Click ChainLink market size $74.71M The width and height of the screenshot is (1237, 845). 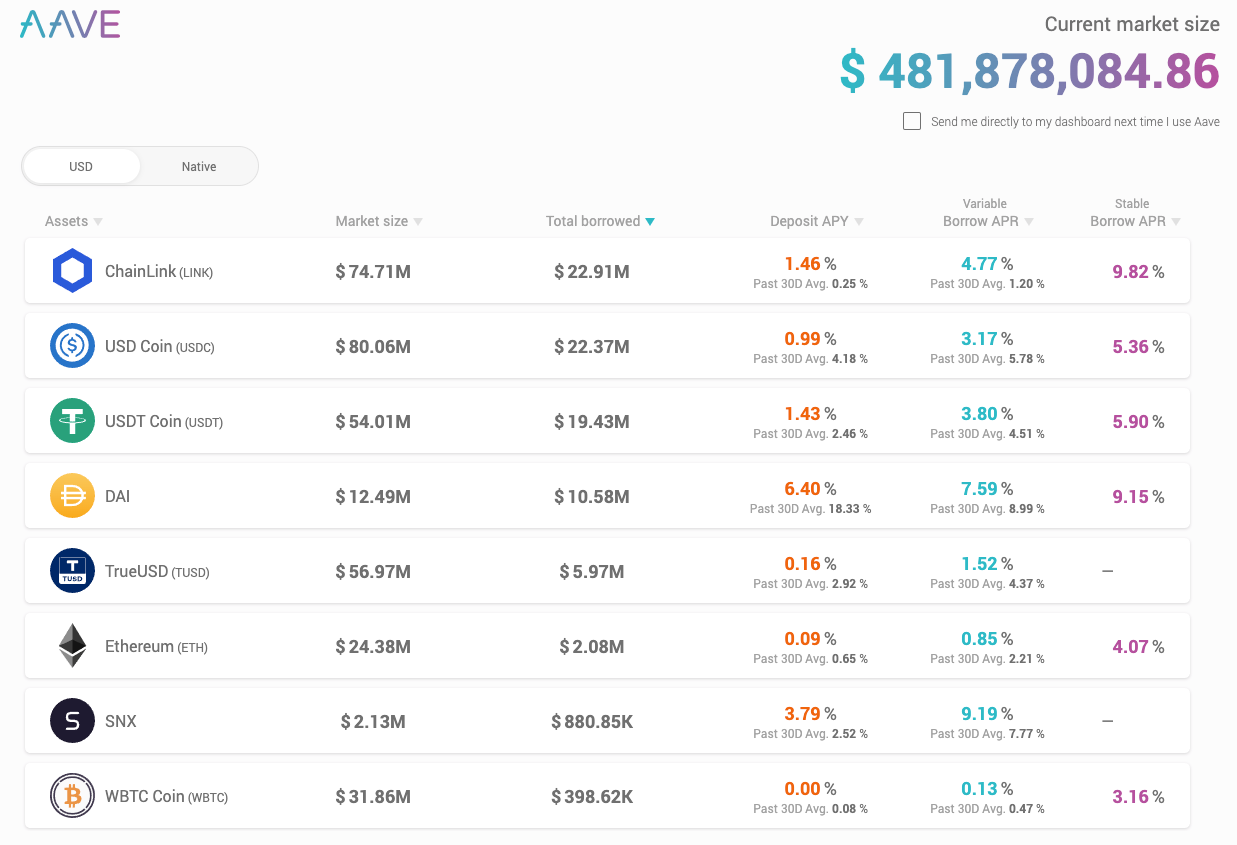click(373, 271)
